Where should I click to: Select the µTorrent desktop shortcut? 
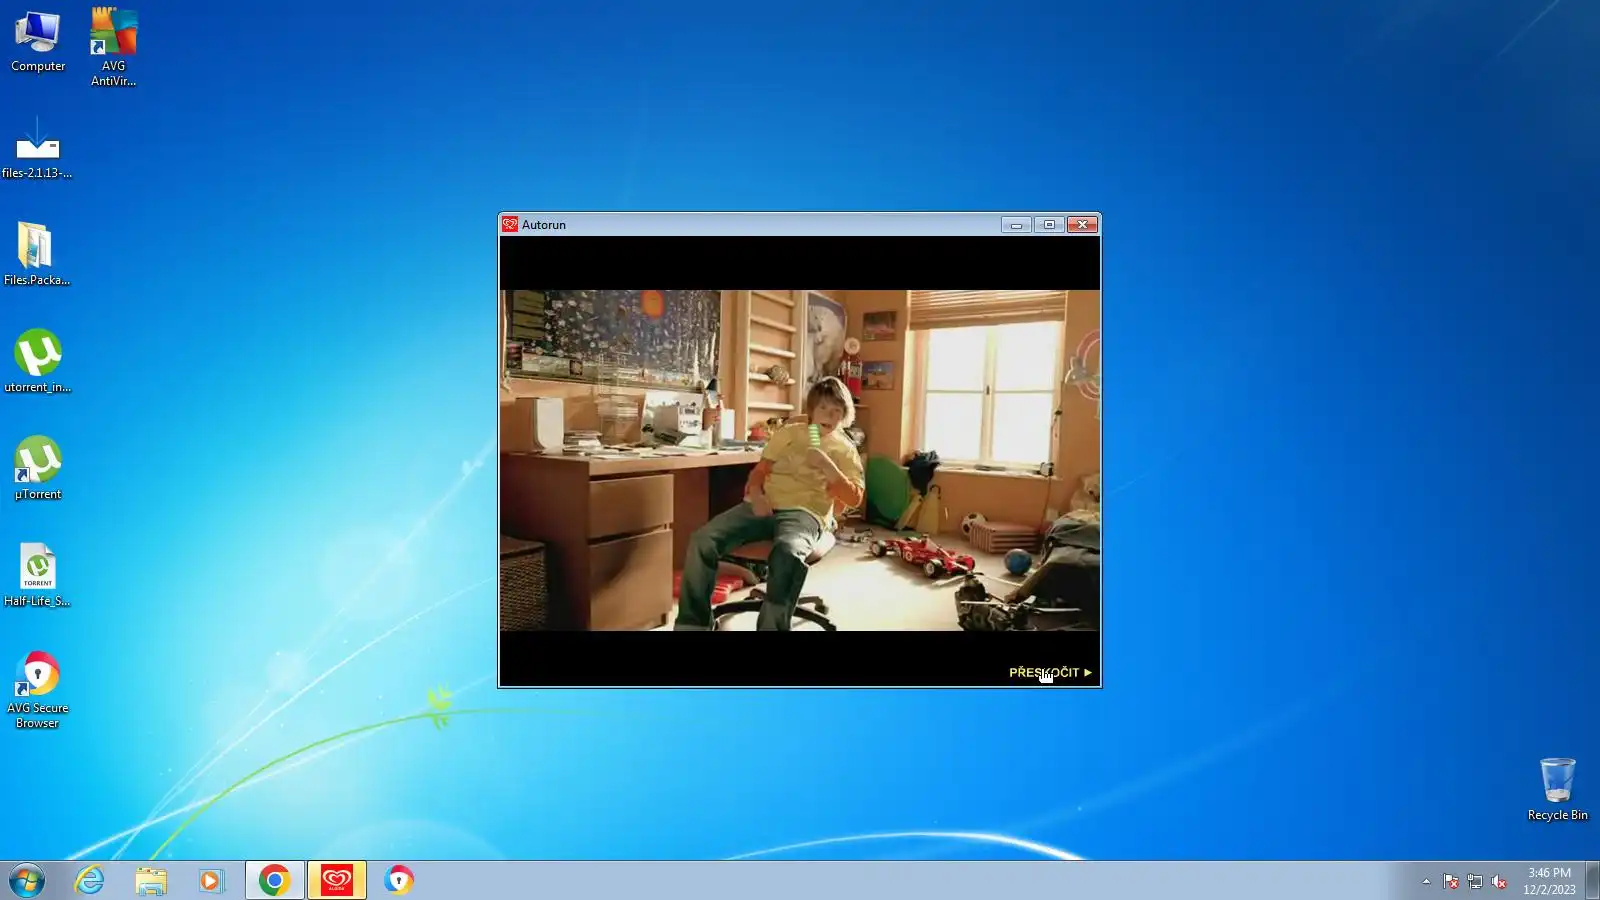click(x=38, y=468)
